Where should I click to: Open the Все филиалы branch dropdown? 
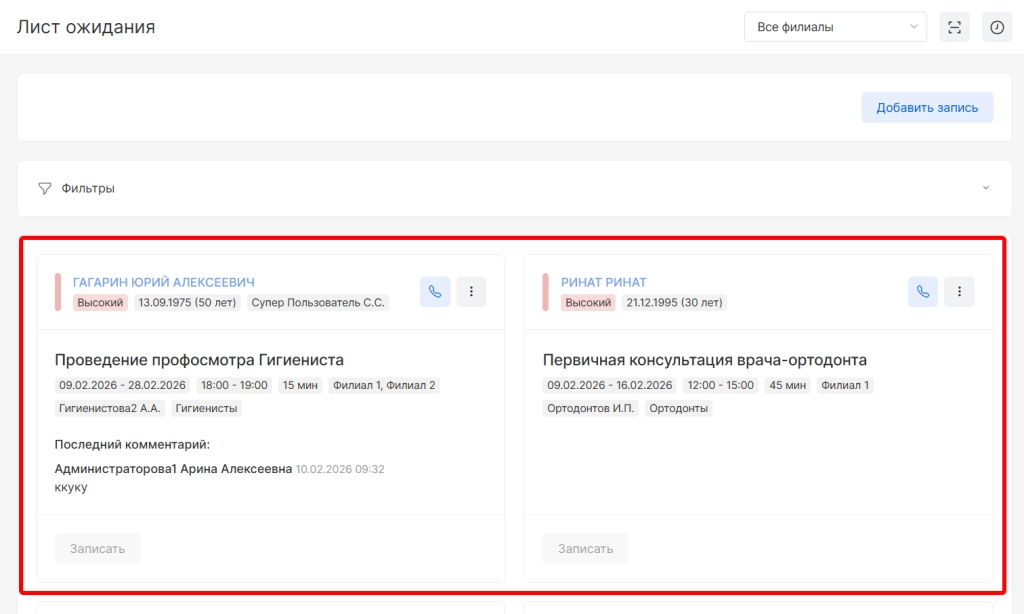(x=835, y=27)
